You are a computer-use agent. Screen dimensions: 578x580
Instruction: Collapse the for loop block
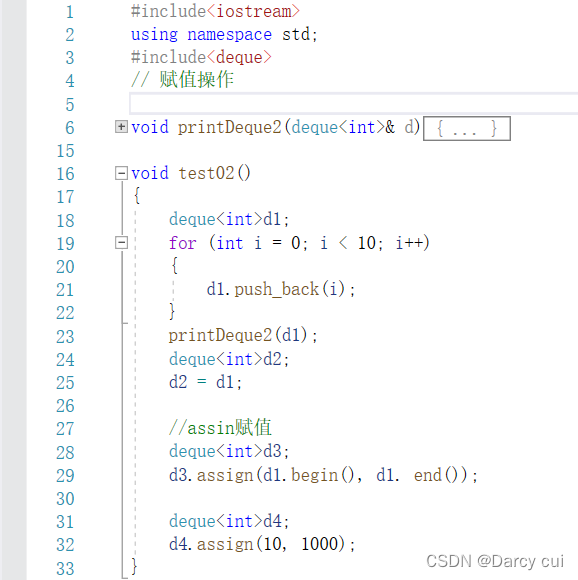click(121, 243)
